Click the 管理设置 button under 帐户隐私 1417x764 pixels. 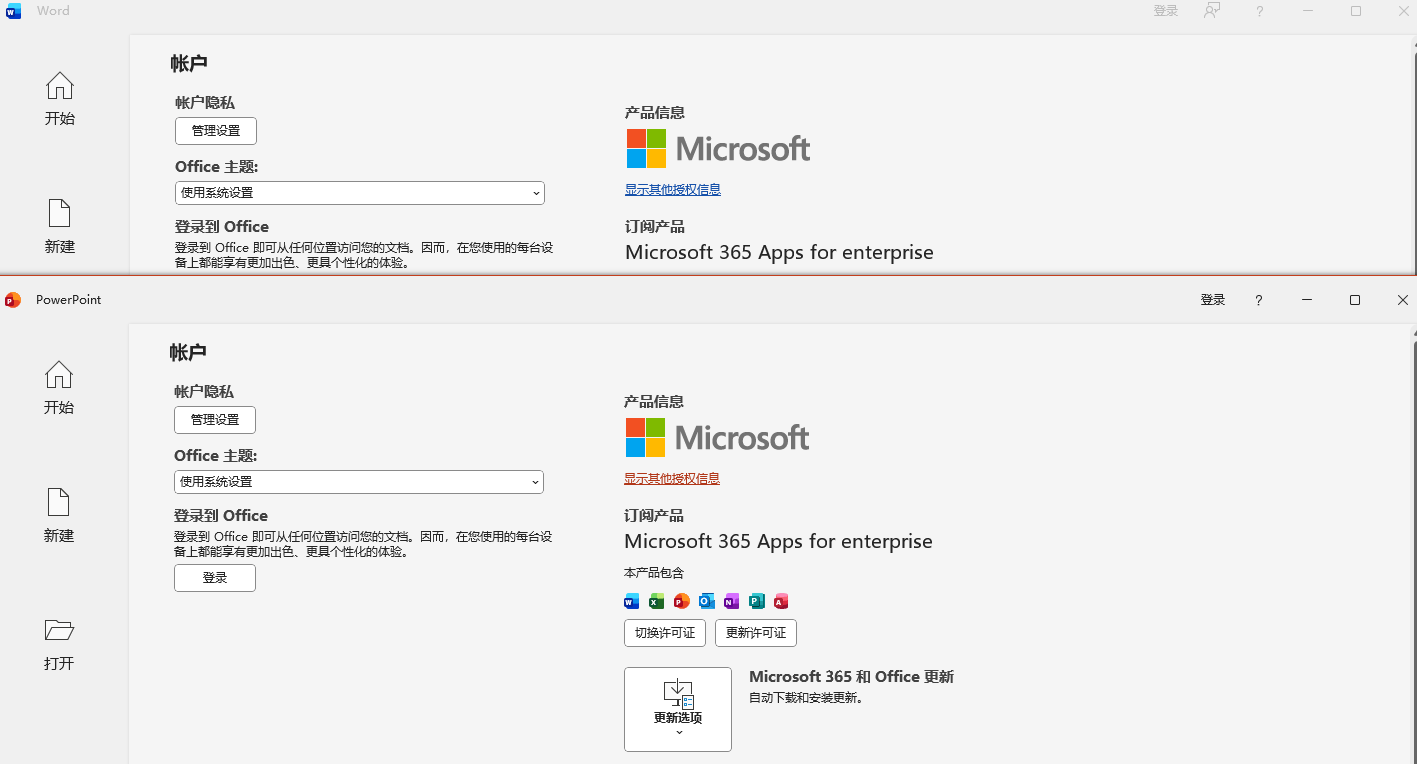point(214,420)
